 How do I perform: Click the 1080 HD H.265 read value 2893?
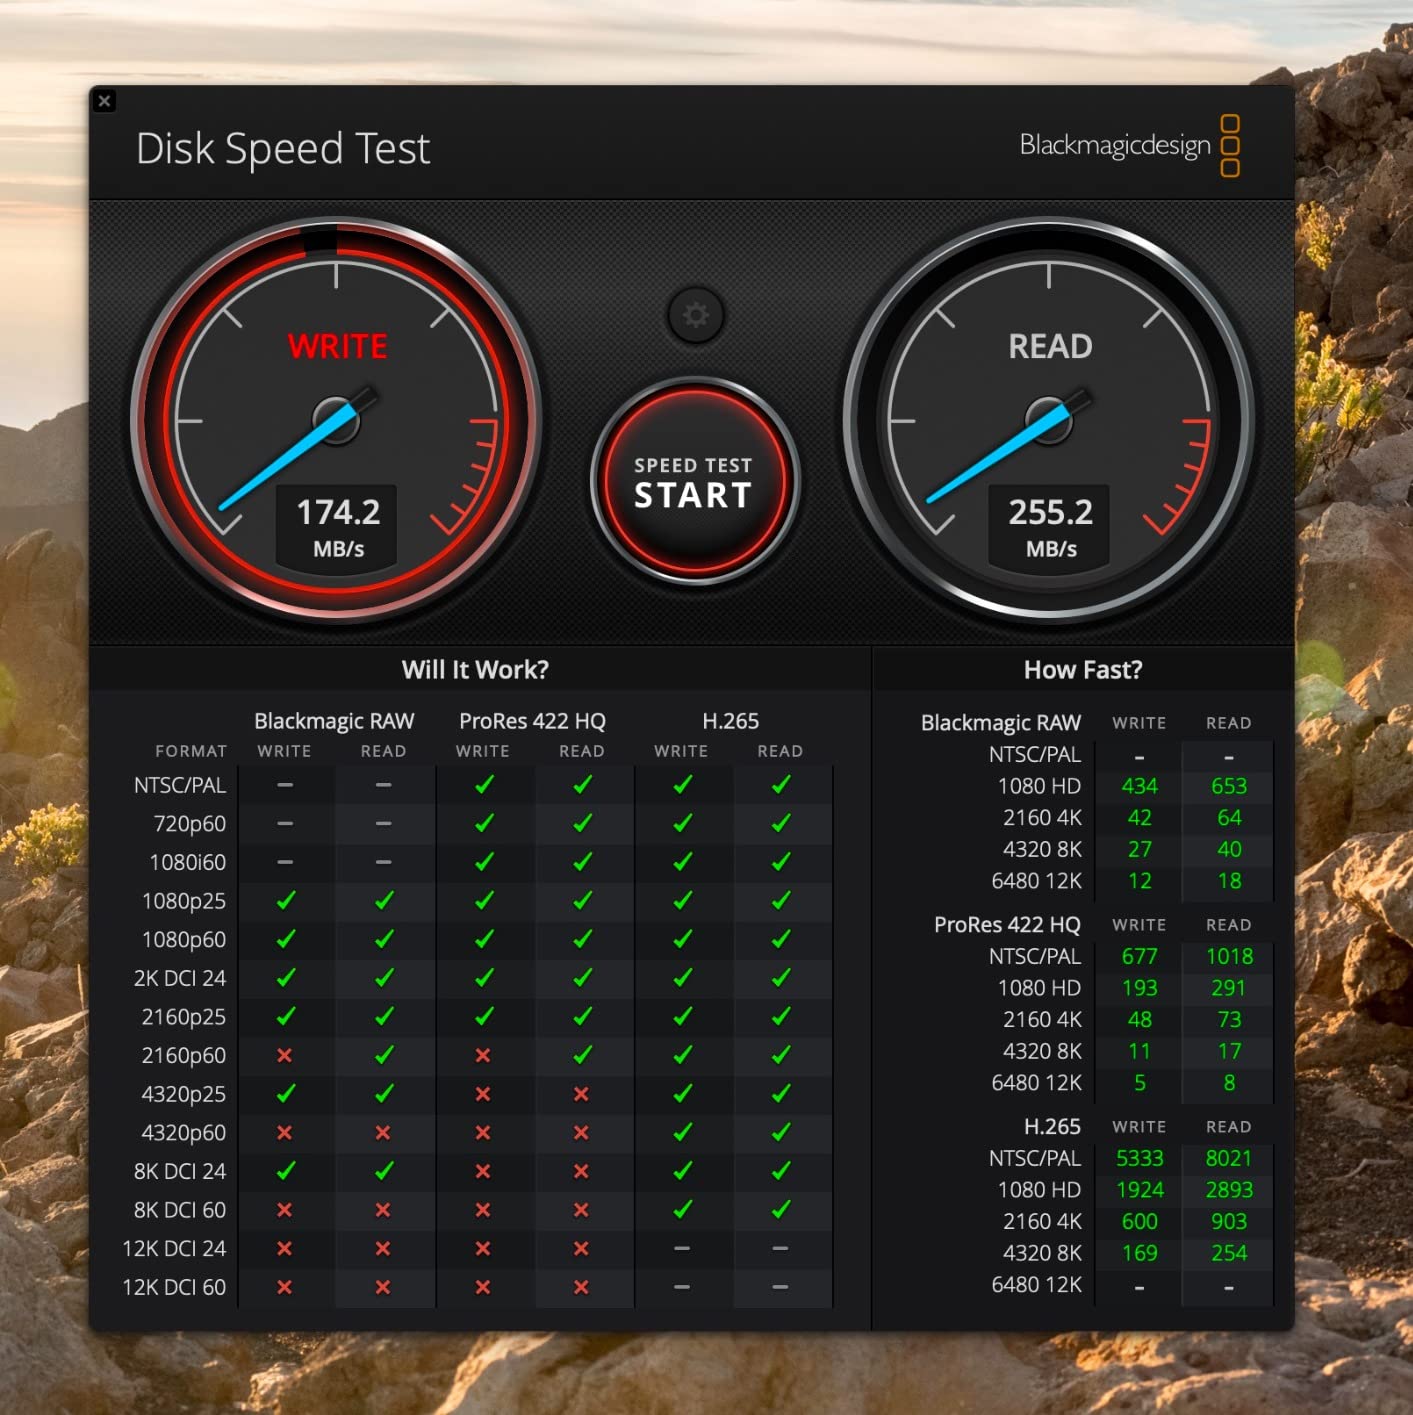tap(1228, 1189)
